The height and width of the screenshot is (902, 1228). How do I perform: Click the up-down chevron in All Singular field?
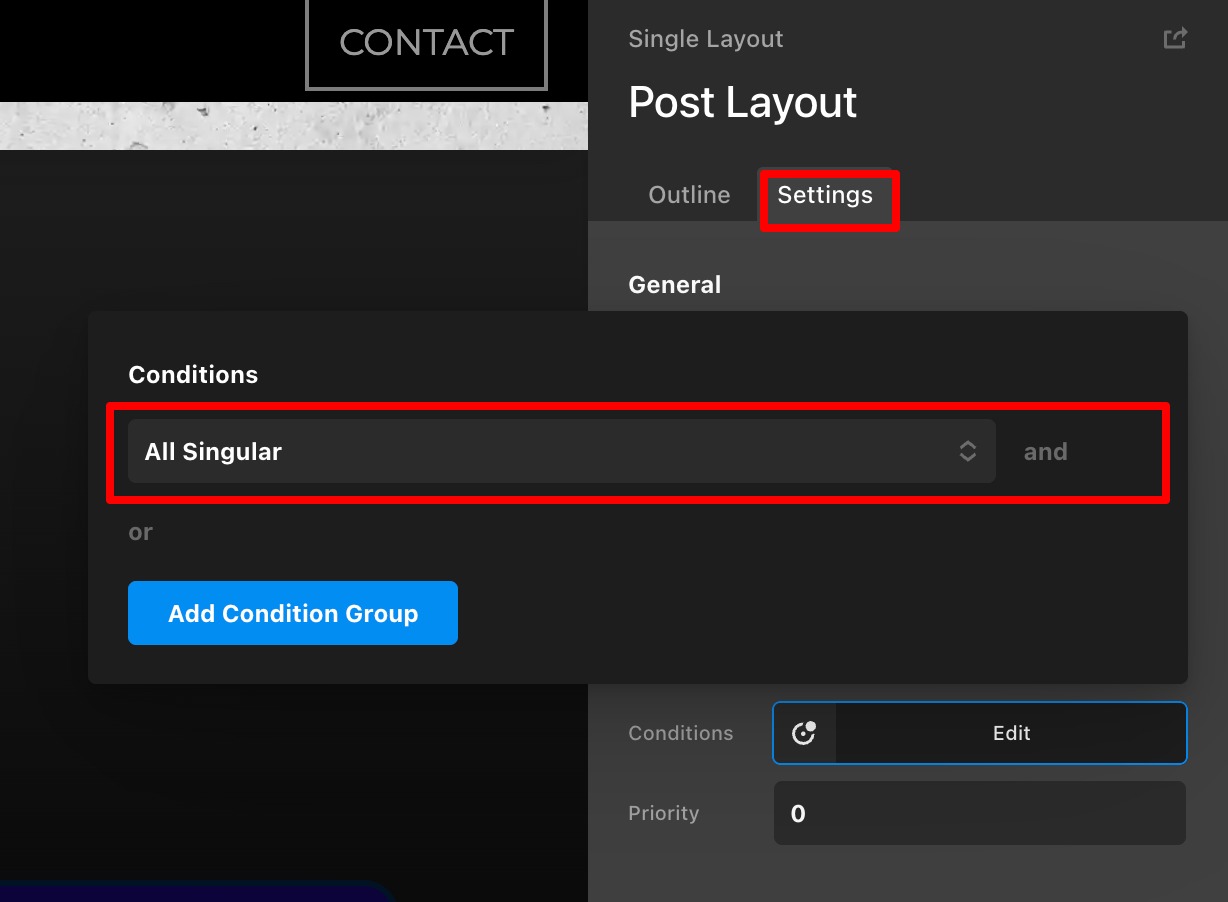(967, 451)
